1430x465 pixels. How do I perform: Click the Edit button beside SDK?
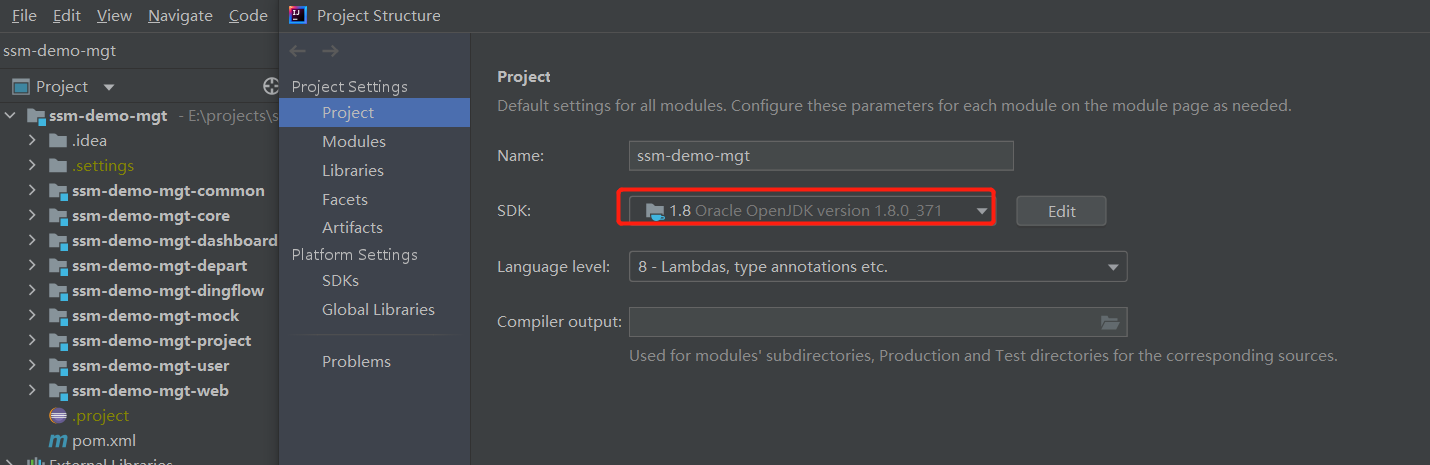1061,211
